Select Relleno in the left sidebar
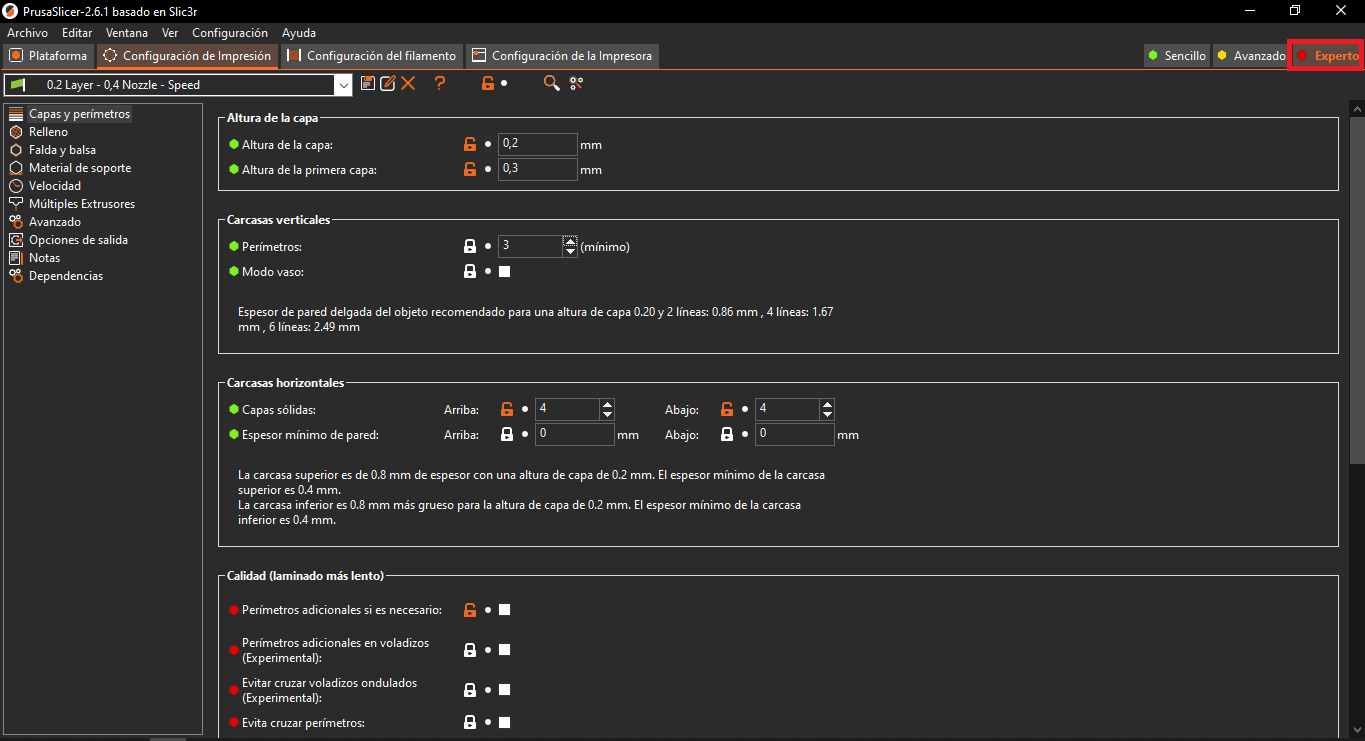 [x=48, y=132]
